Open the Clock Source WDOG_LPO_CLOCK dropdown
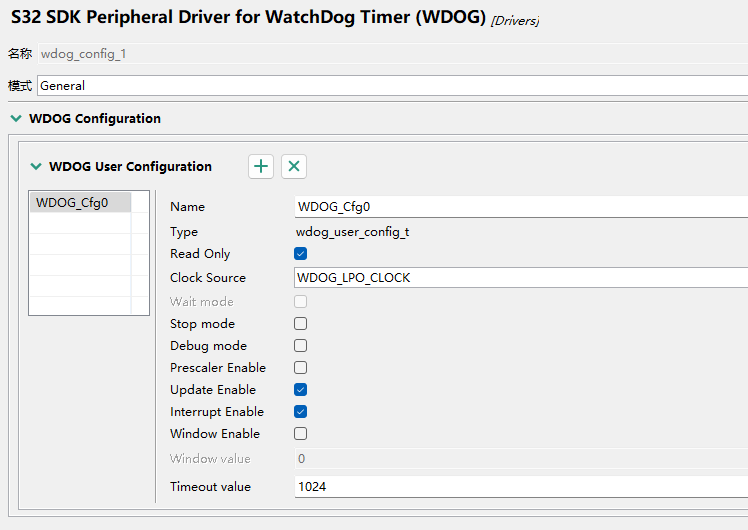The height and width of the screenshot is (530, 748). [520, 278]
